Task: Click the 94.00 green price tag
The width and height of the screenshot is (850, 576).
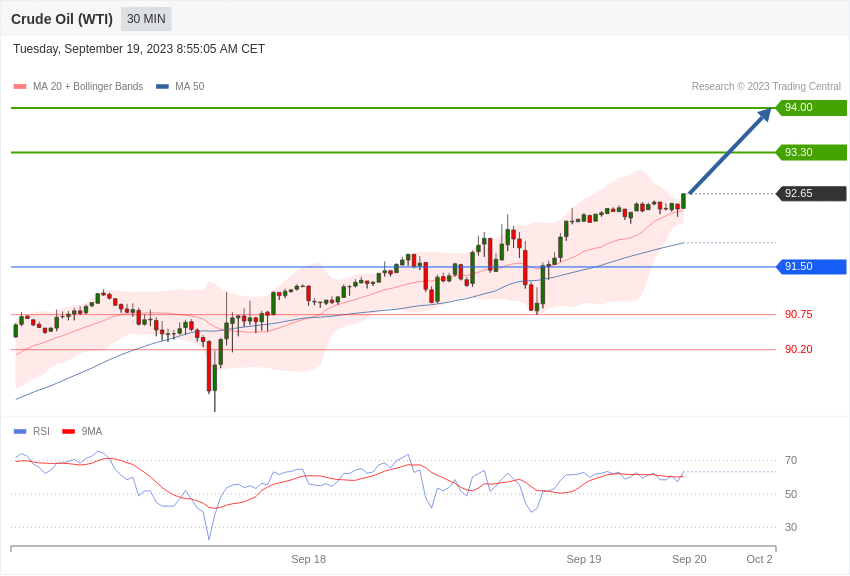Action: pos(811,108)
